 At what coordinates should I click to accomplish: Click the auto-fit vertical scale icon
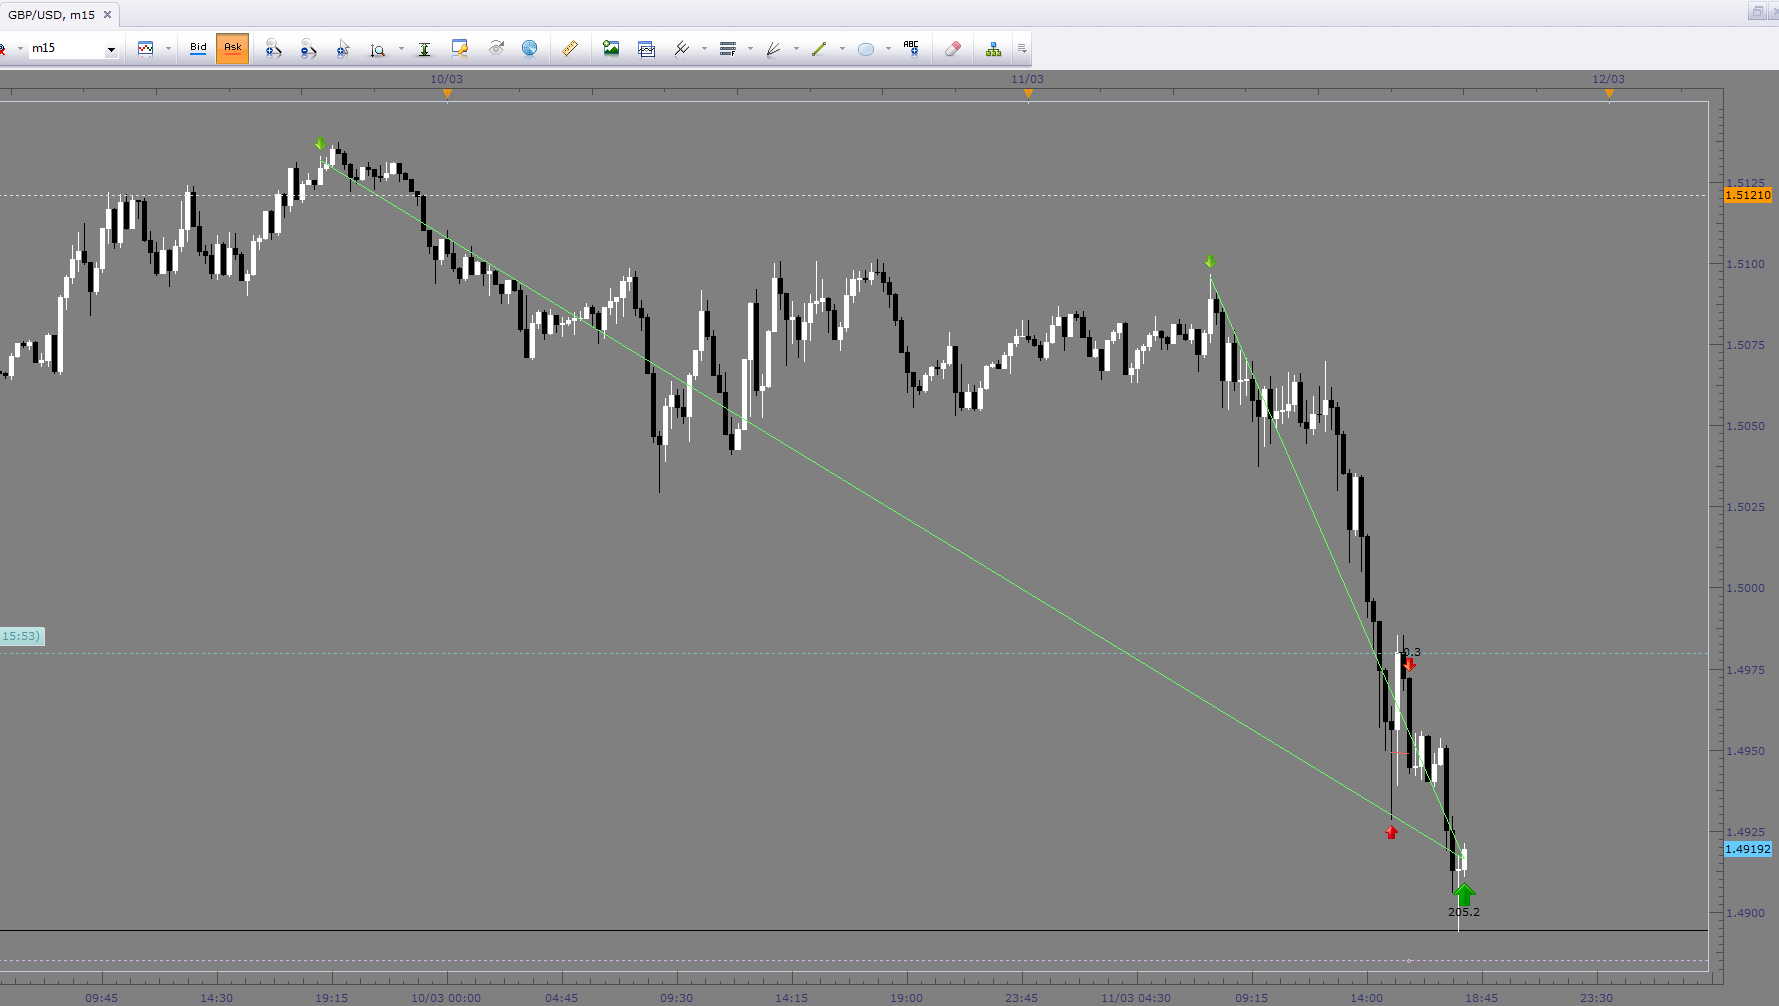[424, 48]
